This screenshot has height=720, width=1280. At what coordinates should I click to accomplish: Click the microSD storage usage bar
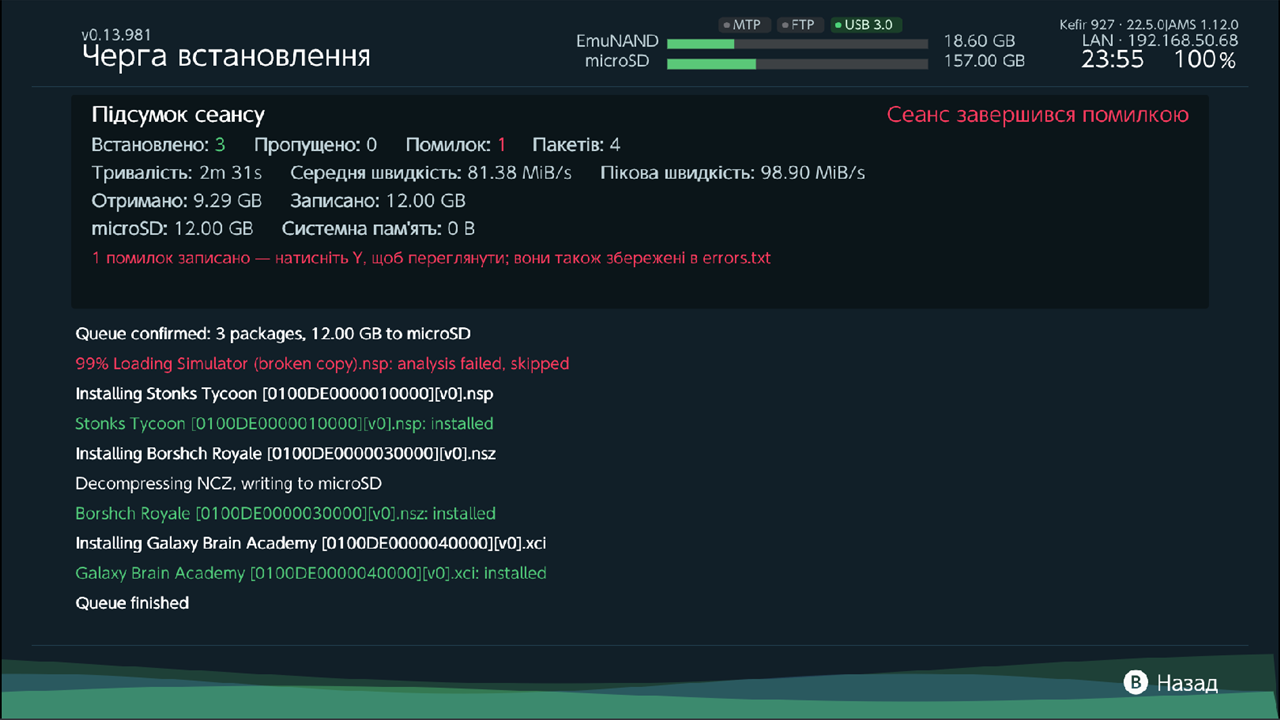tap(797, 63)
